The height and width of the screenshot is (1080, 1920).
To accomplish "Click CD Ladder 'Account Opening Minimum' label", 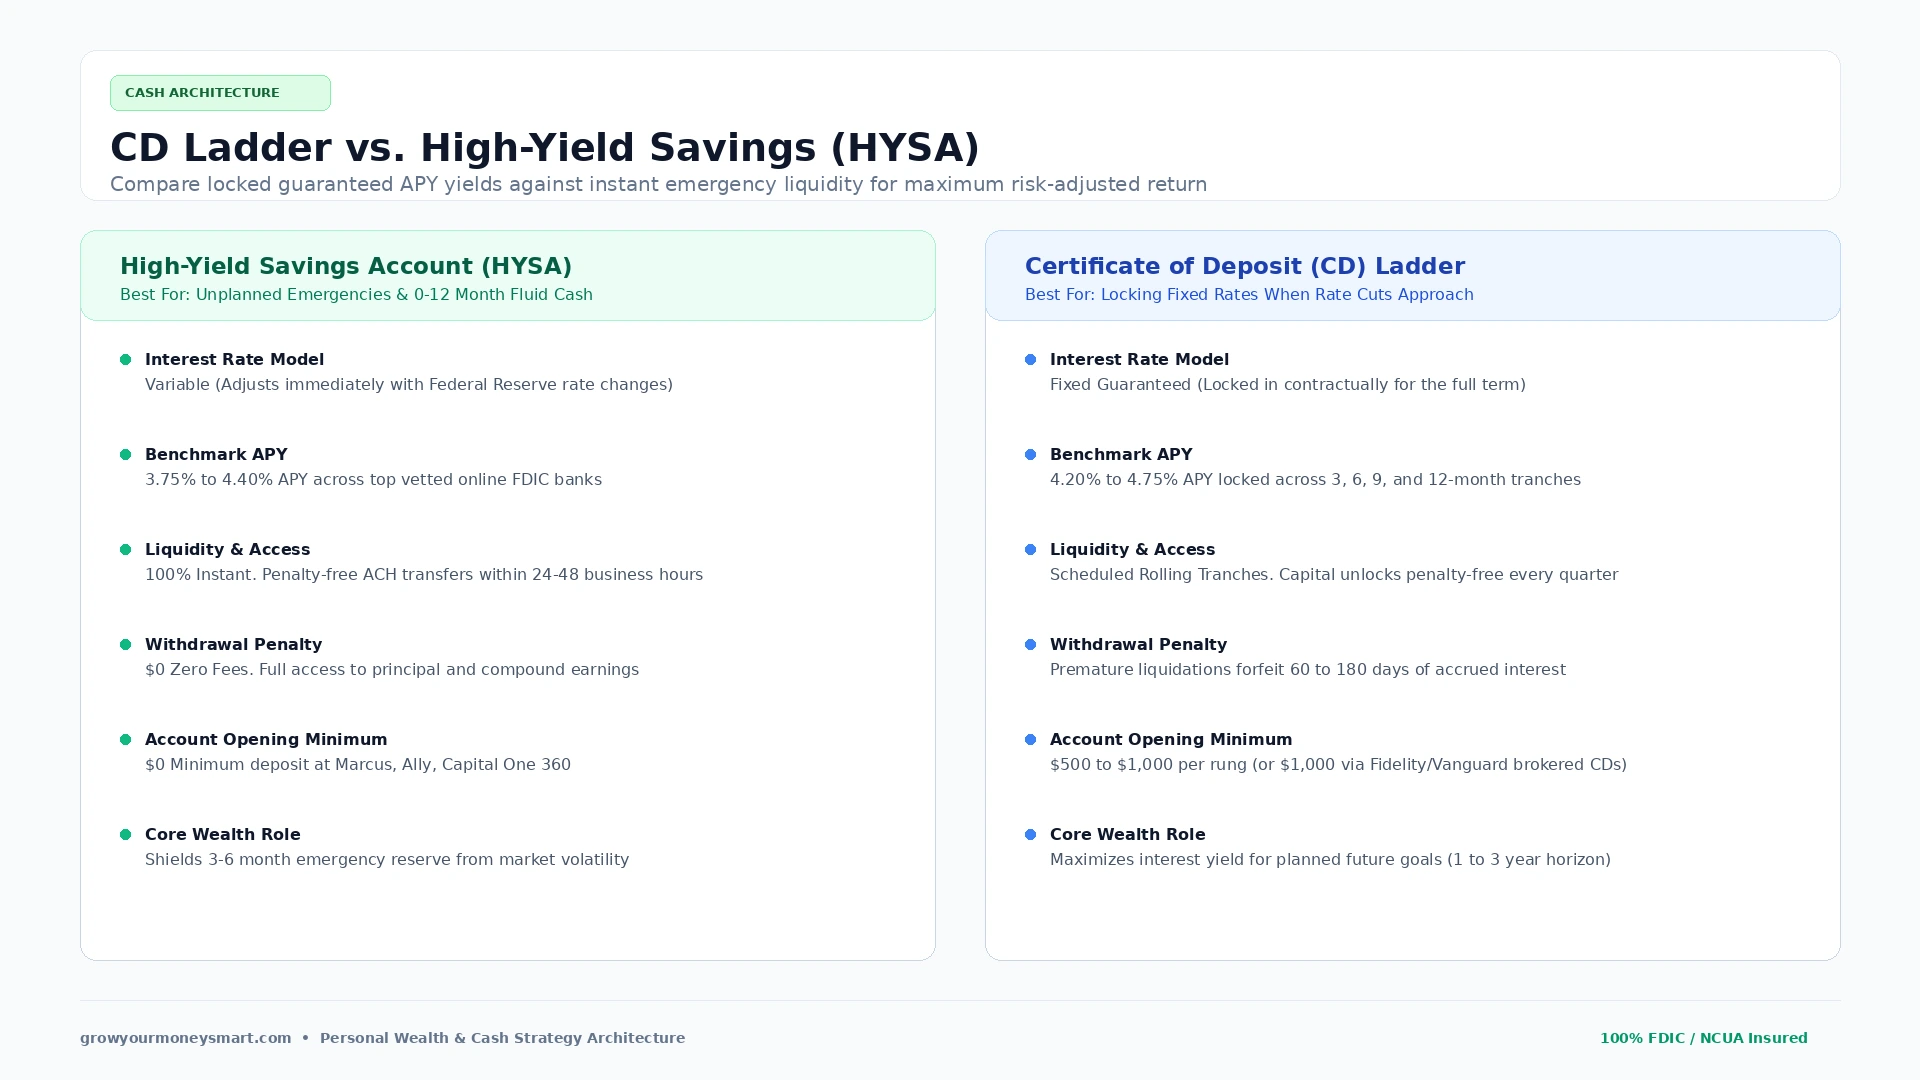I will (x=1171, y=740).
